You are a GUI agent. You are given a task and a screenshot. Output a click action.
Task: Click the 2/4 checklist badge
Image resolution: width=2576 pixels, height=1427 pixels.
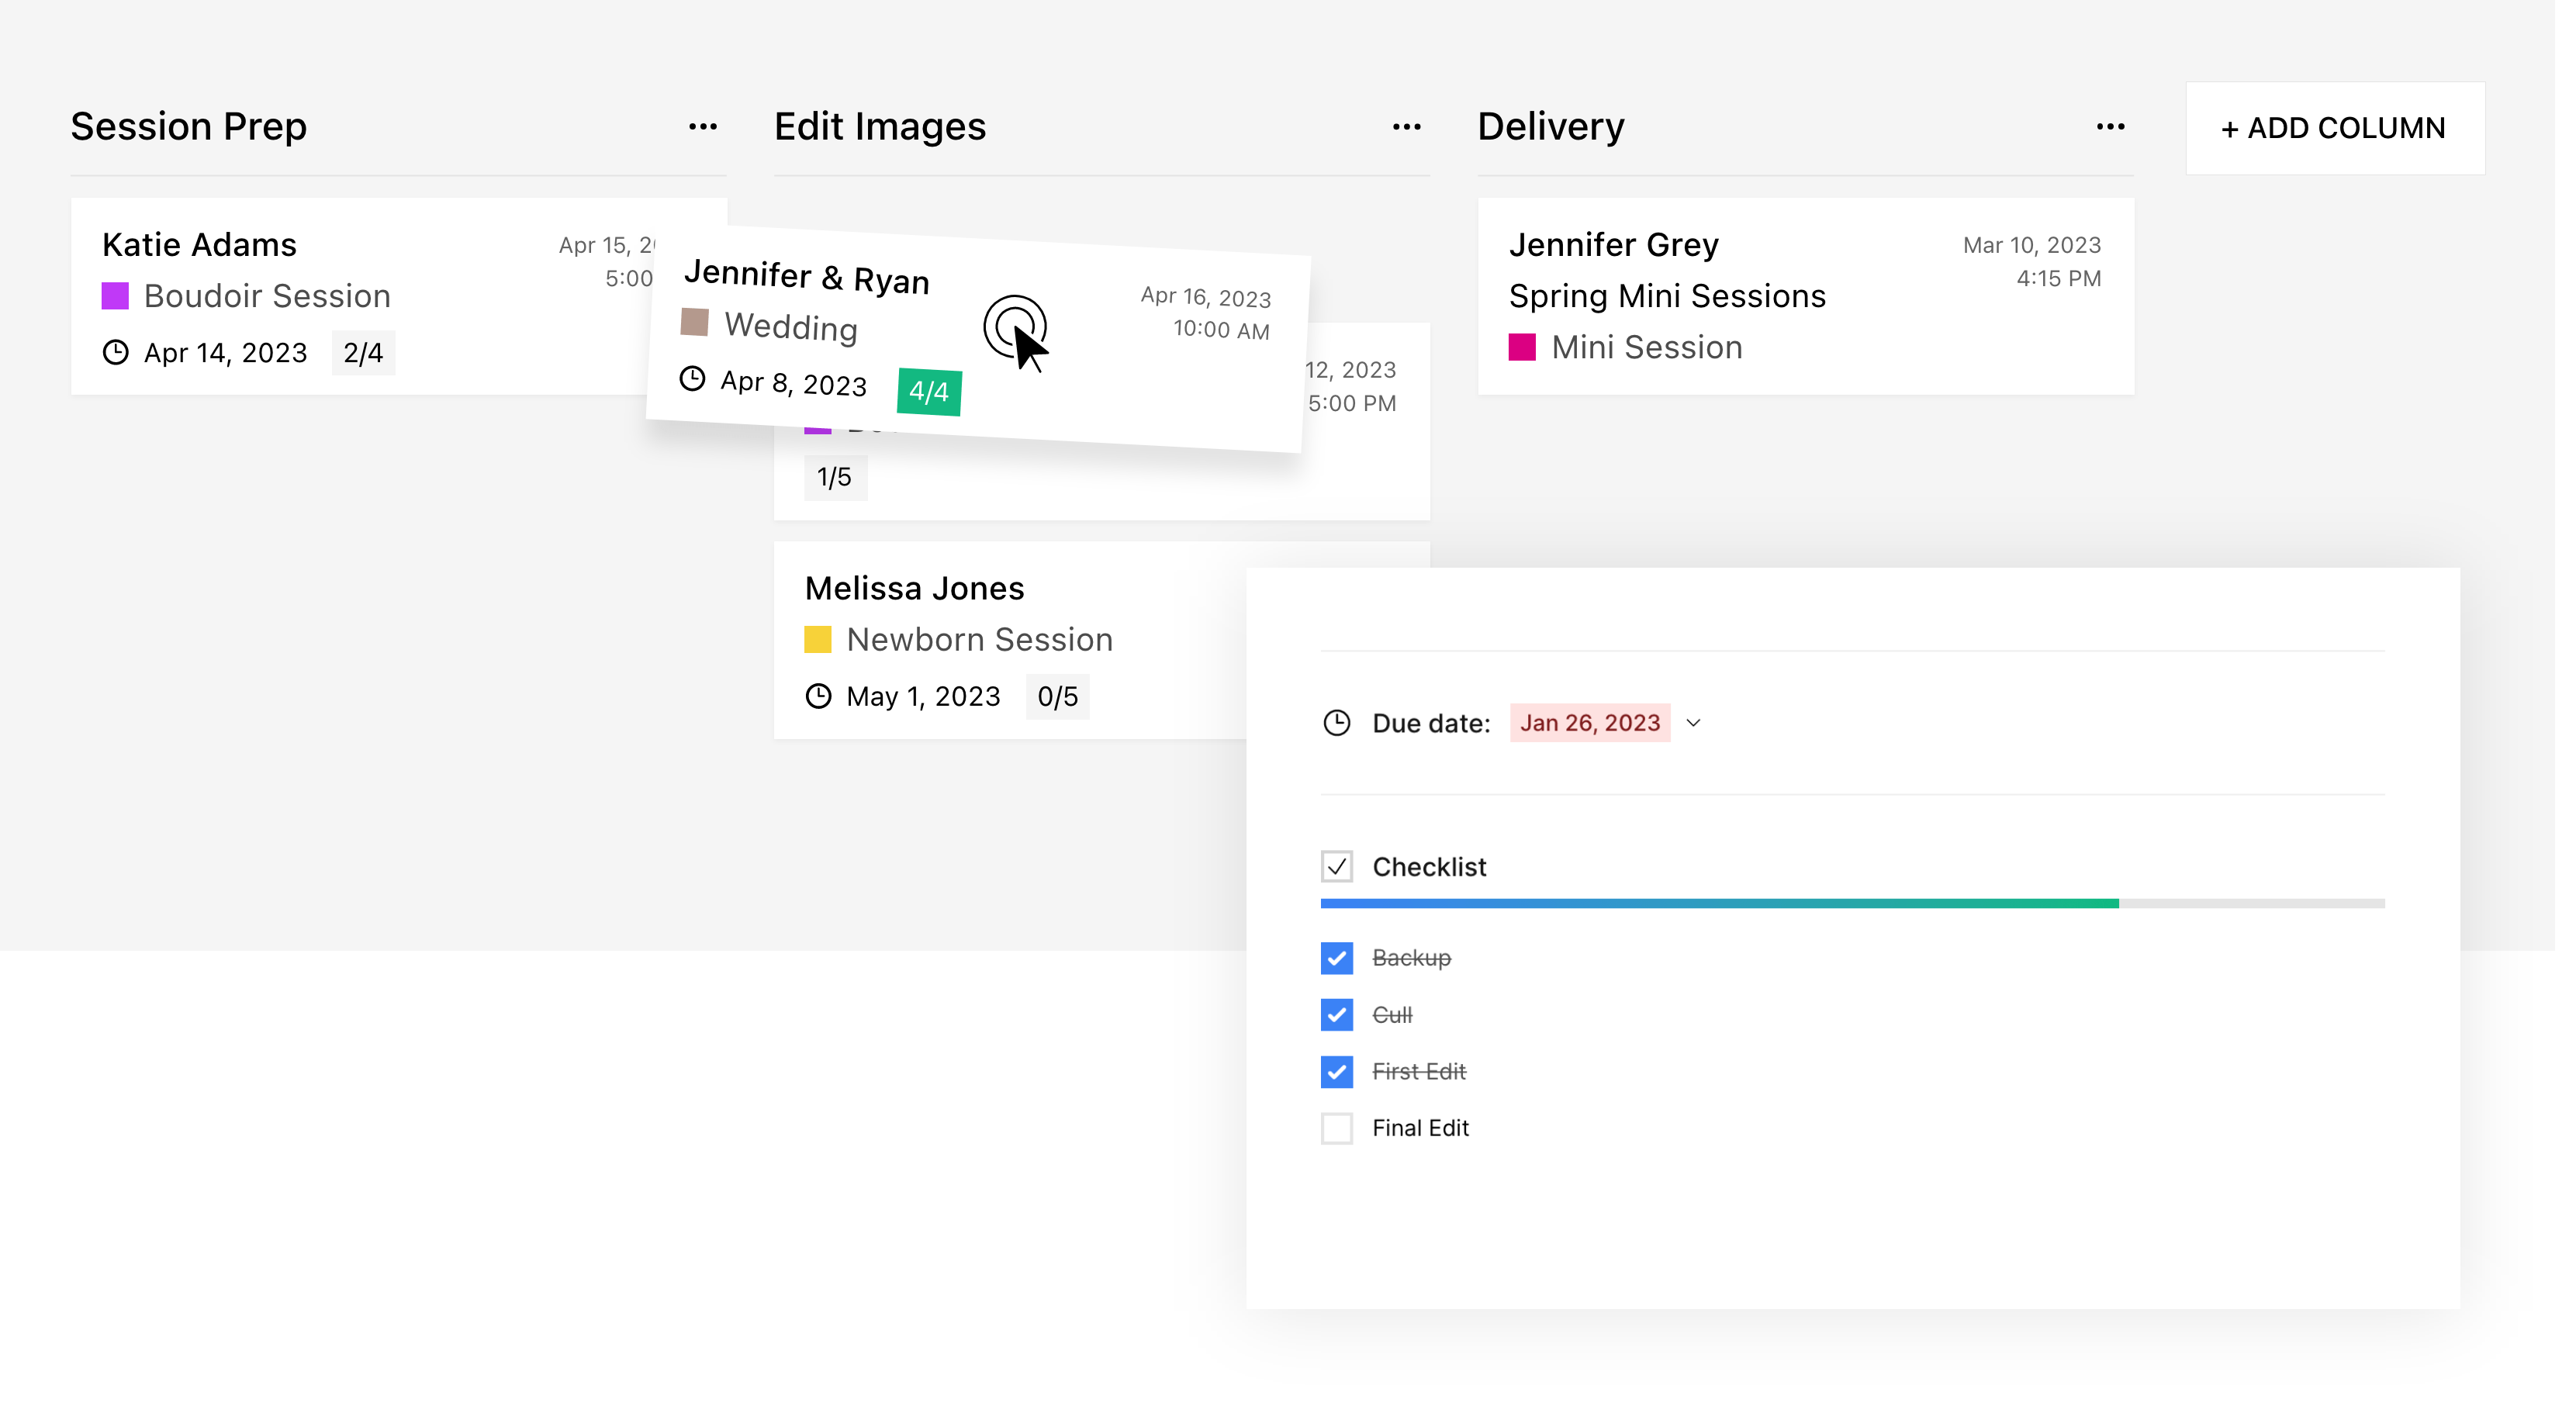(x=366, y=355)
